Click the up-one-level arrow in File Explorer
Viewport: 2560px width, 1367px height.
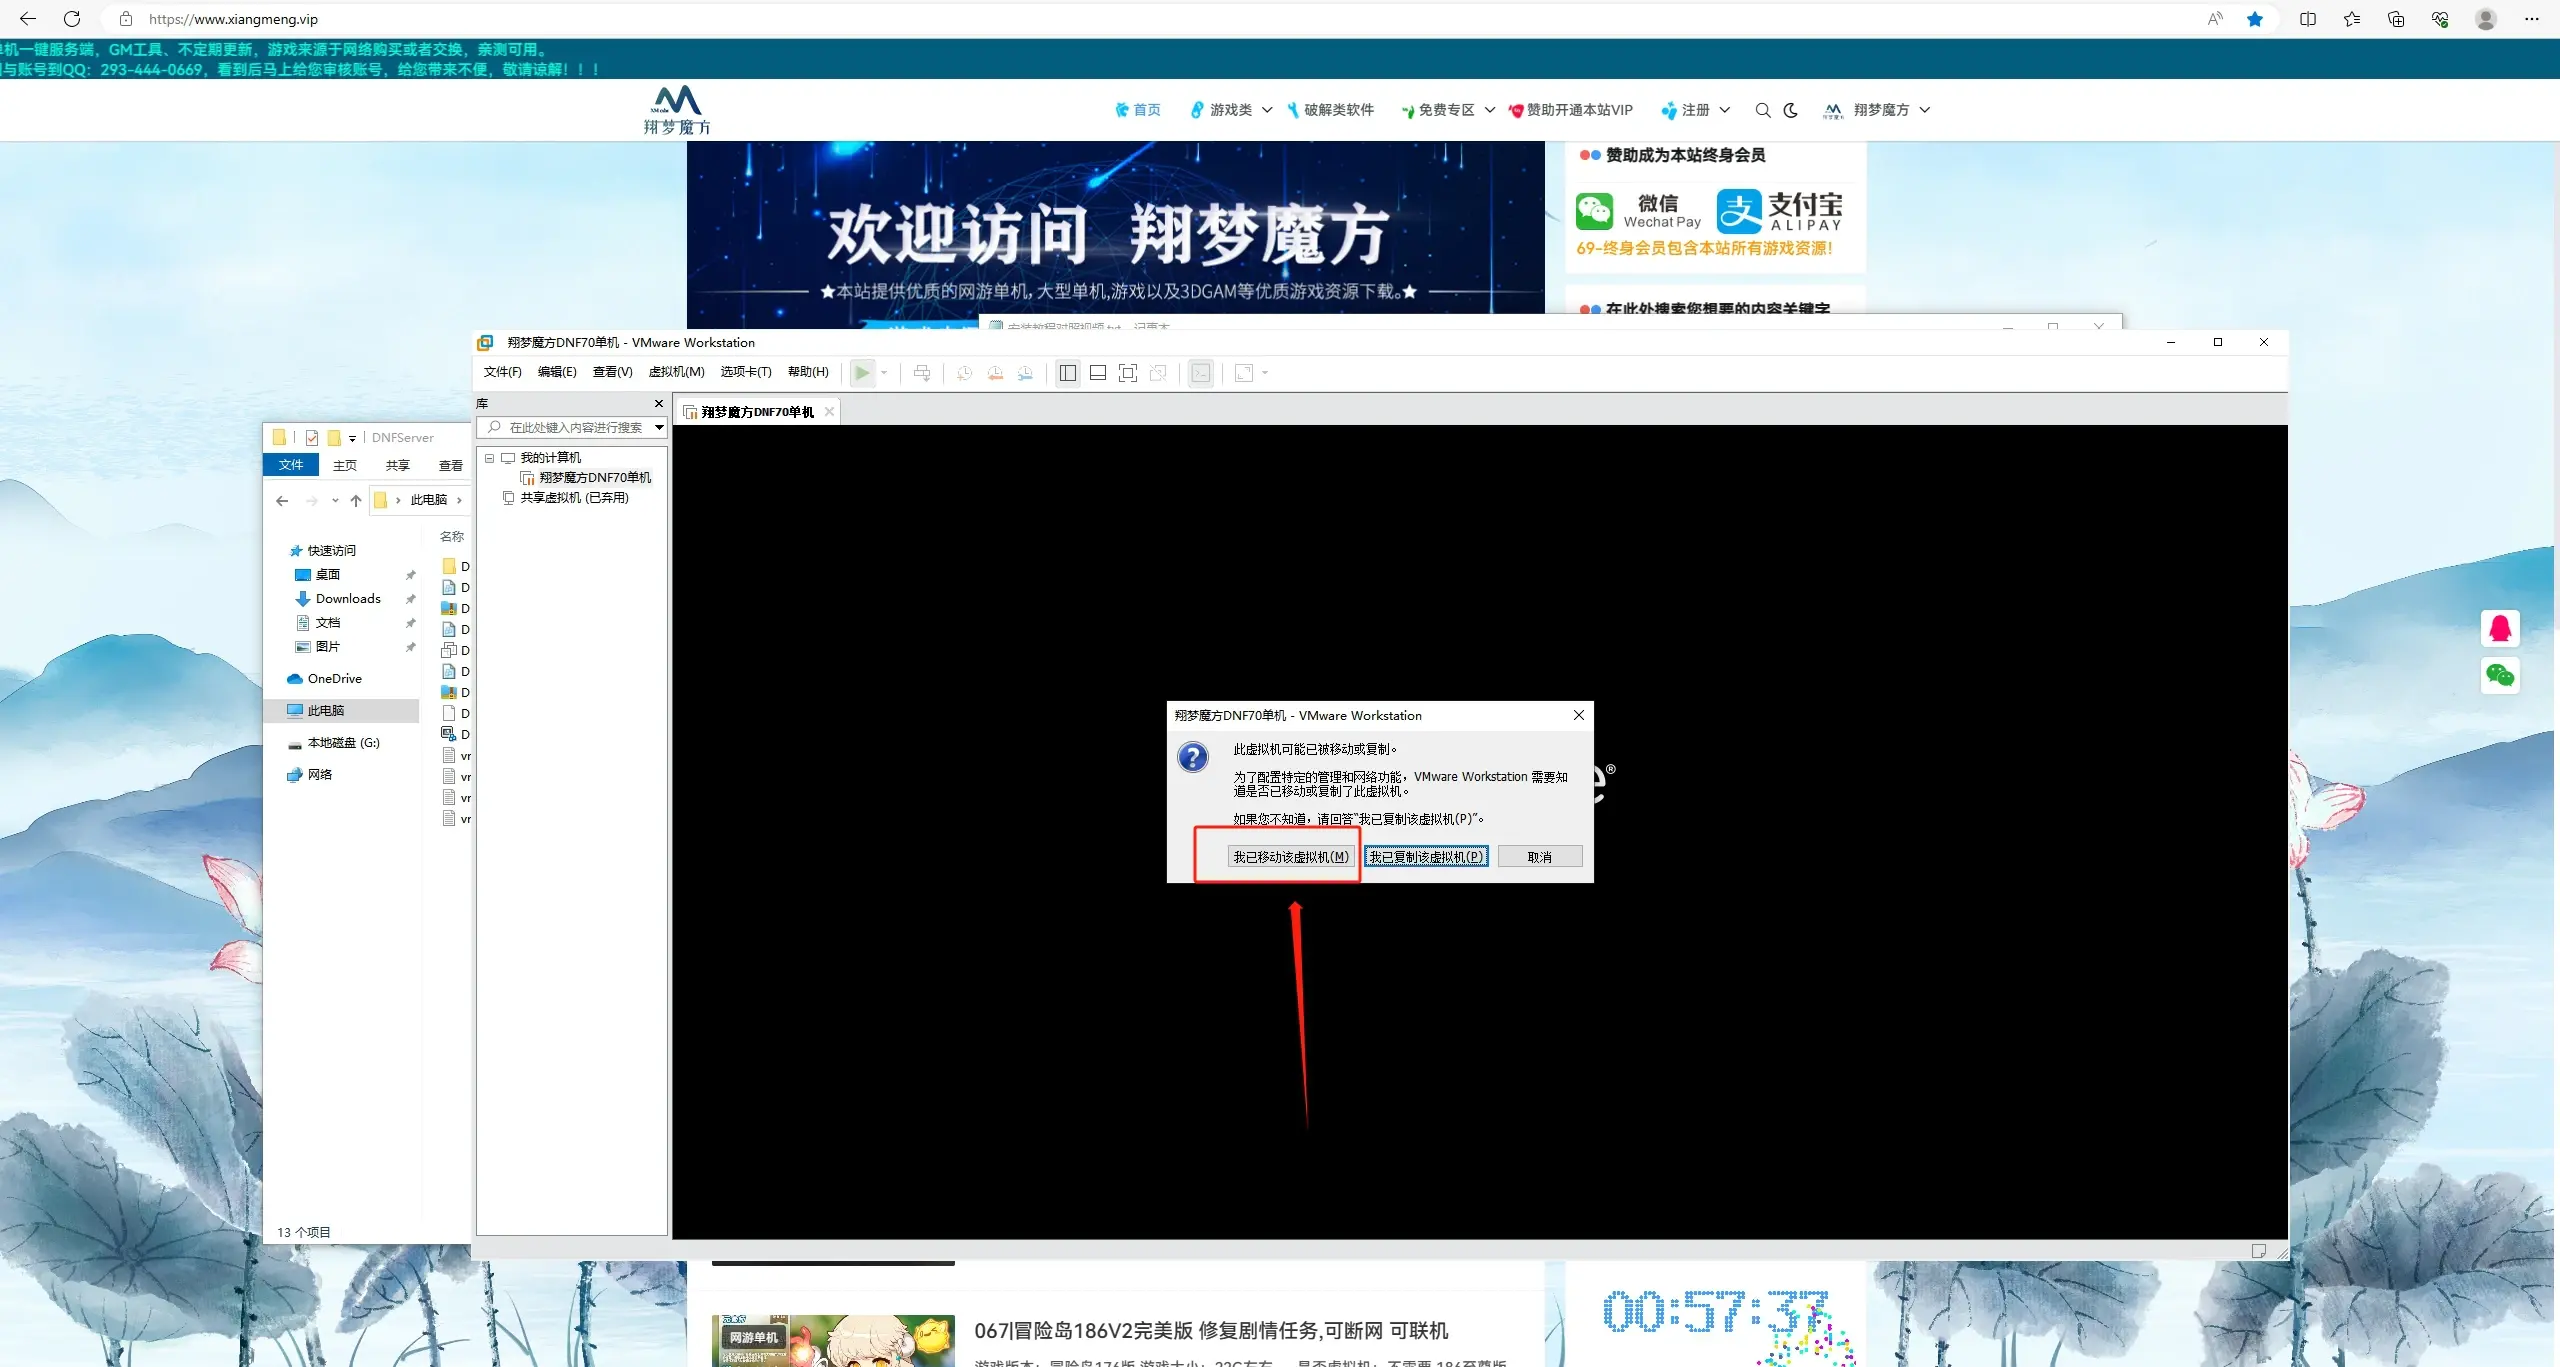tap(356, 501)
